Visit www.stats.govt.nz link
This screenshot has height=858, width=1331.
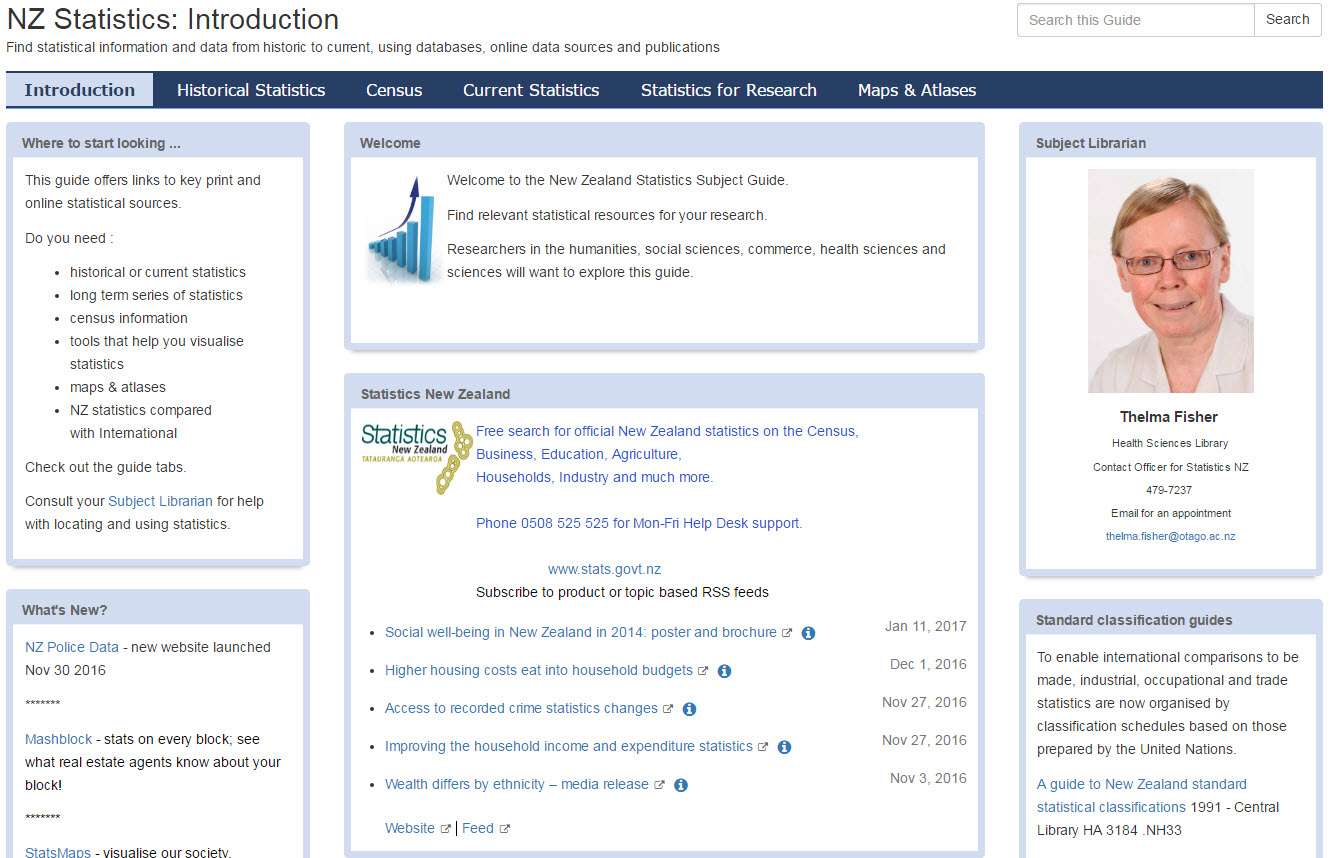pyautogui.click(x=604, y=569)
